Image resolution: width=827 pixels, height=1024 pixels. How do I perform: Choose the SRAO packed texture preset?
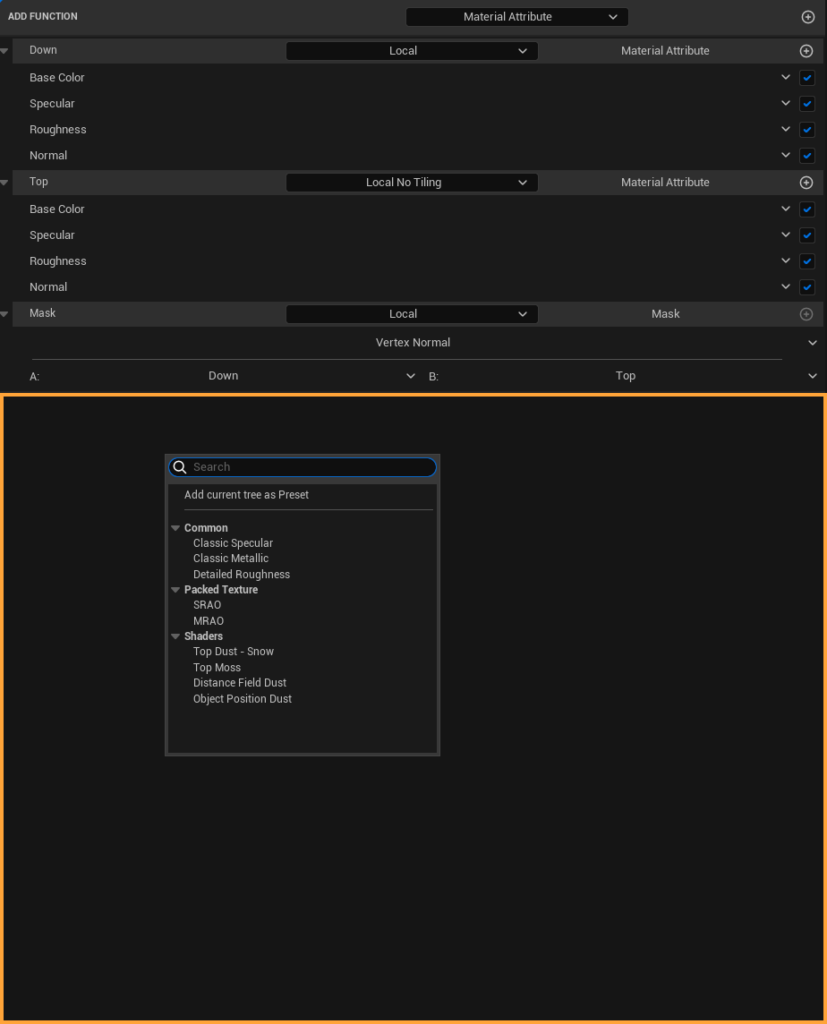(207, 604)
